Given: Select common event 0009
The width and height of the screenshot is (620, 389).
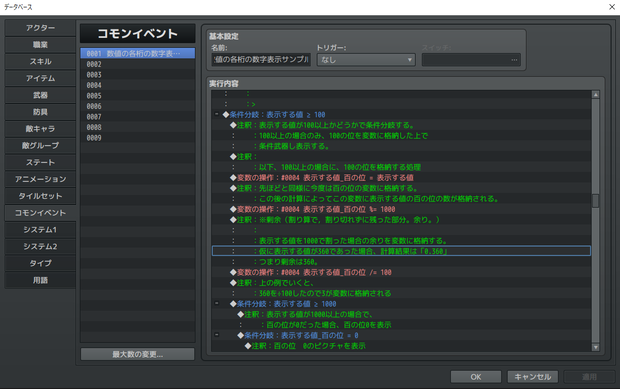Looking at the screenshot, I should coord(138,138).
